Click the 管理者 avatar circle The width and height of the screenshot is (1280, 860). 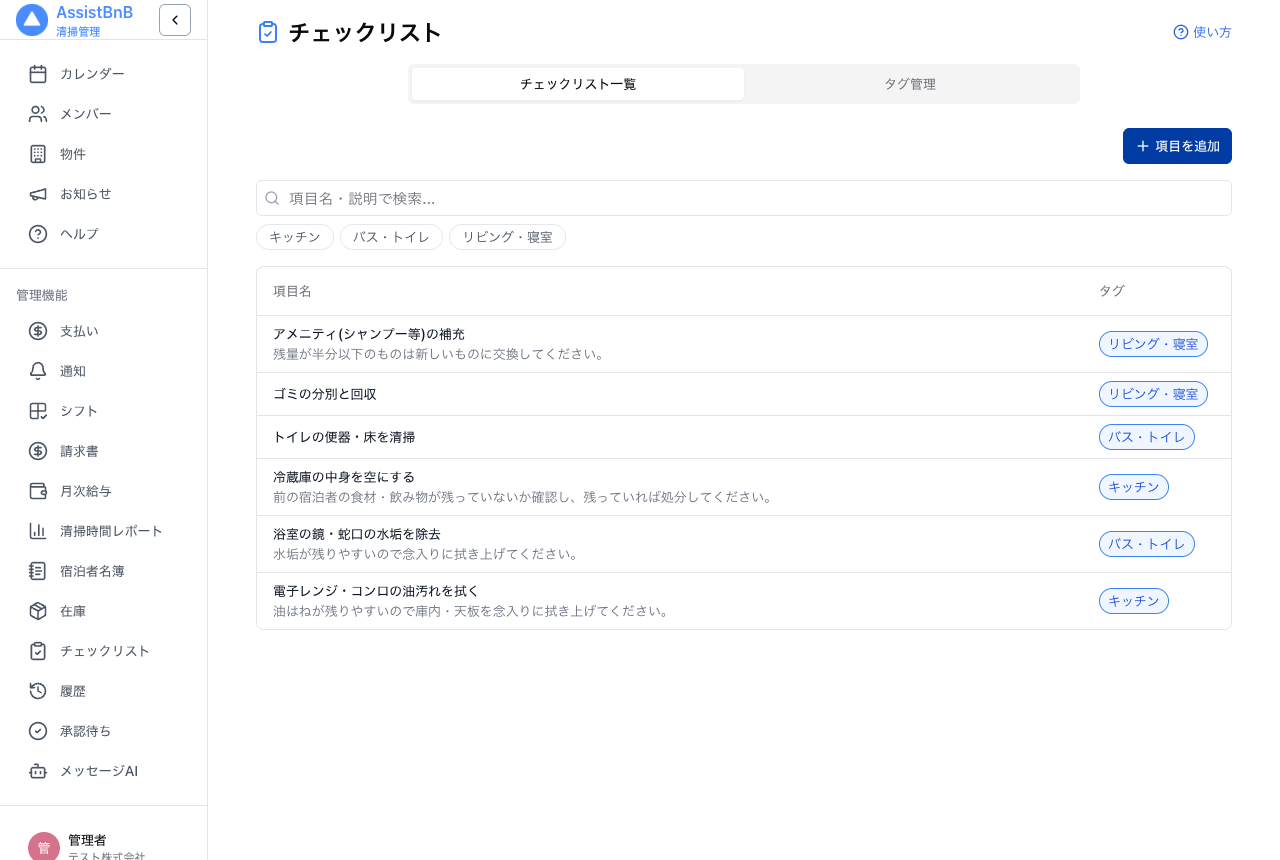pos(44,847)
